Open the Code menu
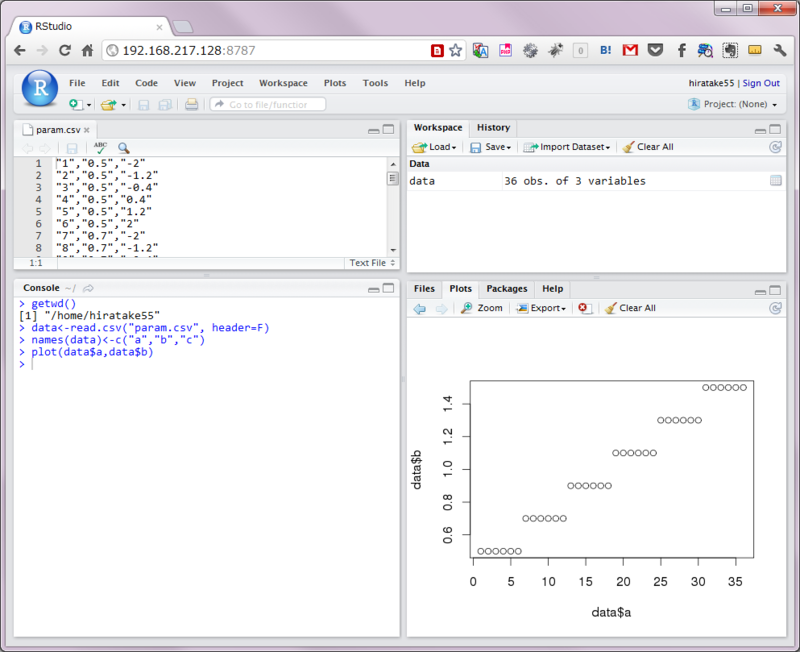Viewport: 800px width, 652px height. tap(146, 83)
